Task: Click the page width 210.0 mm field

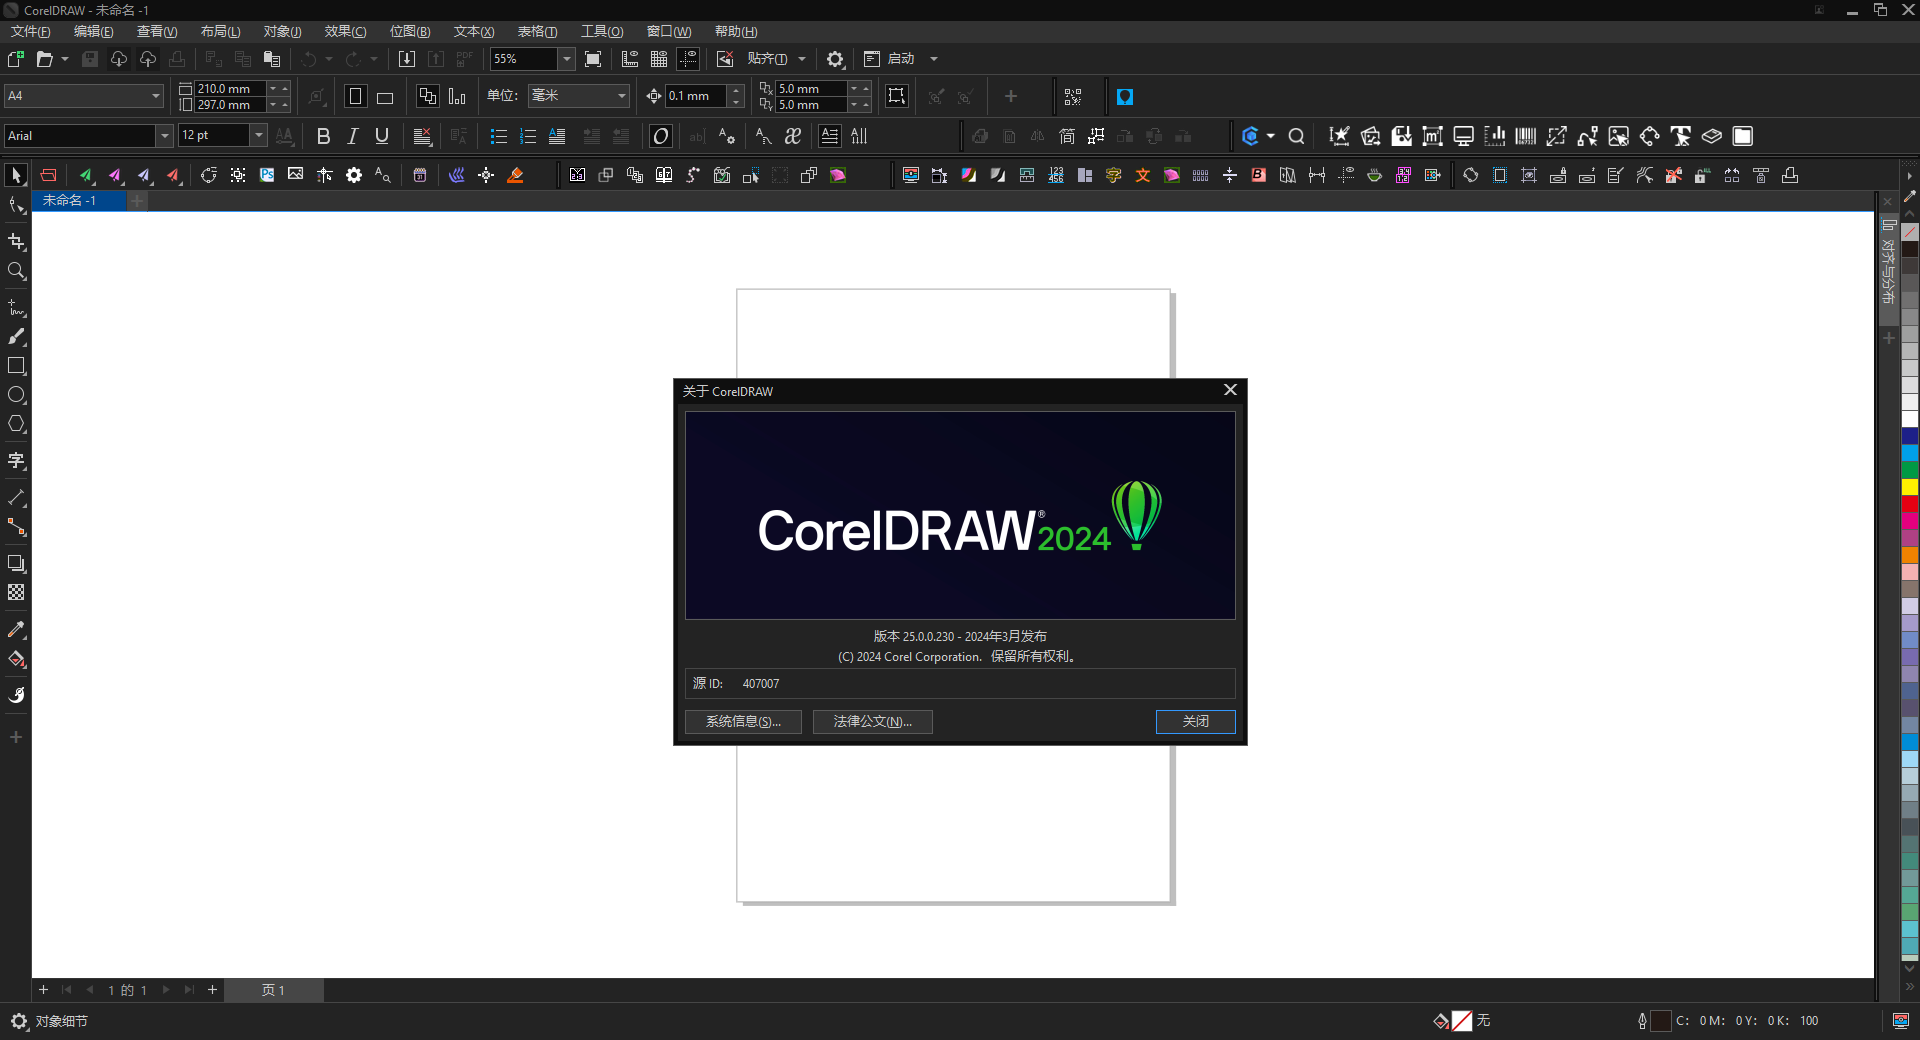Action: click(230, 89)
